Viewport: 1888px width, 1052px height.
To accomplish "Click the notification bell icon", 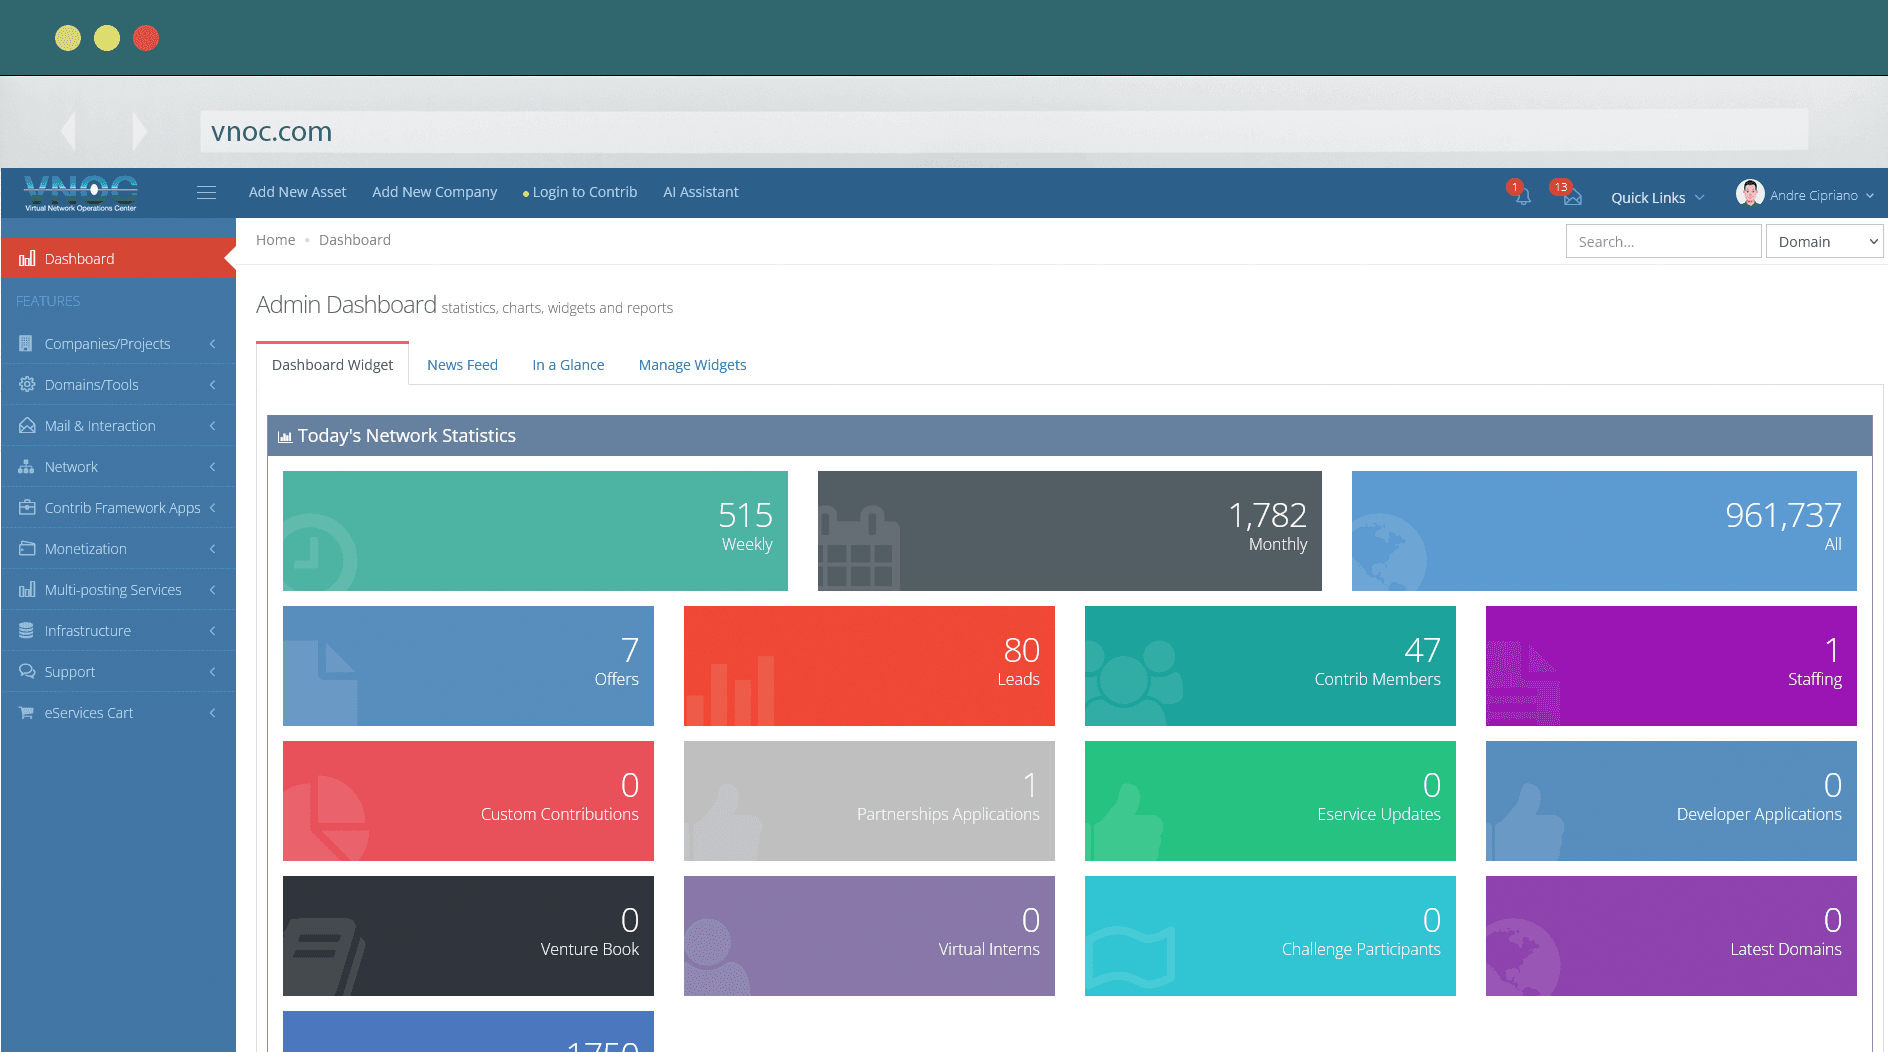I will [x=1522, y=197].
